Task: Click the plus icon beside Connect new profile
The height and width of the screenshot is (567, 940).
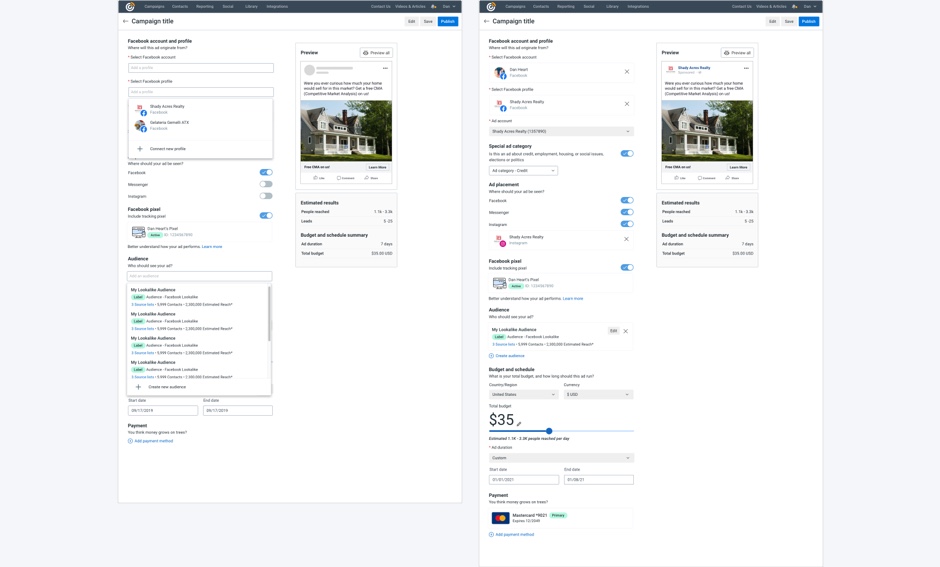Action: click(140, 149)
